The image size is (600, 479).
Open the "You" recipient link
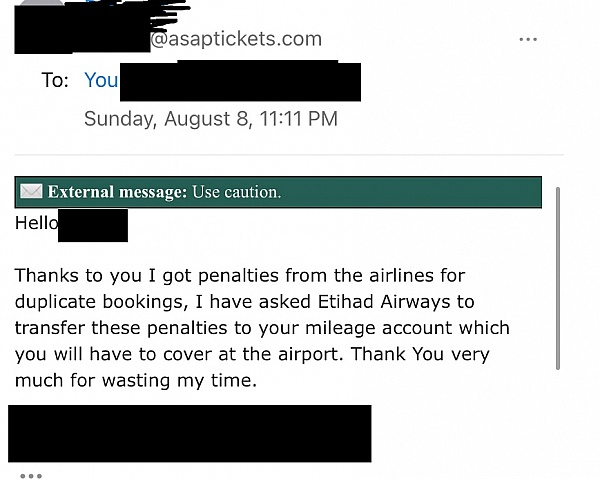100,80
